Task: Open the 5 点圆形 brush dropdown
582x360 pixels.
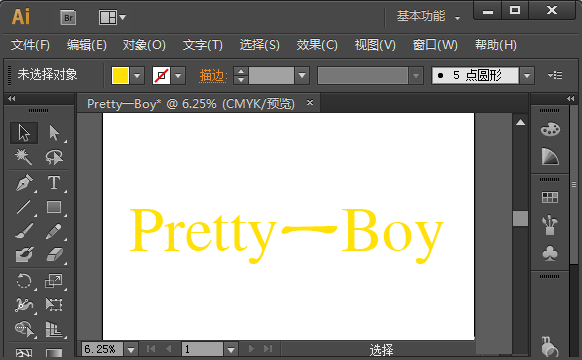Action: (527, 76)
